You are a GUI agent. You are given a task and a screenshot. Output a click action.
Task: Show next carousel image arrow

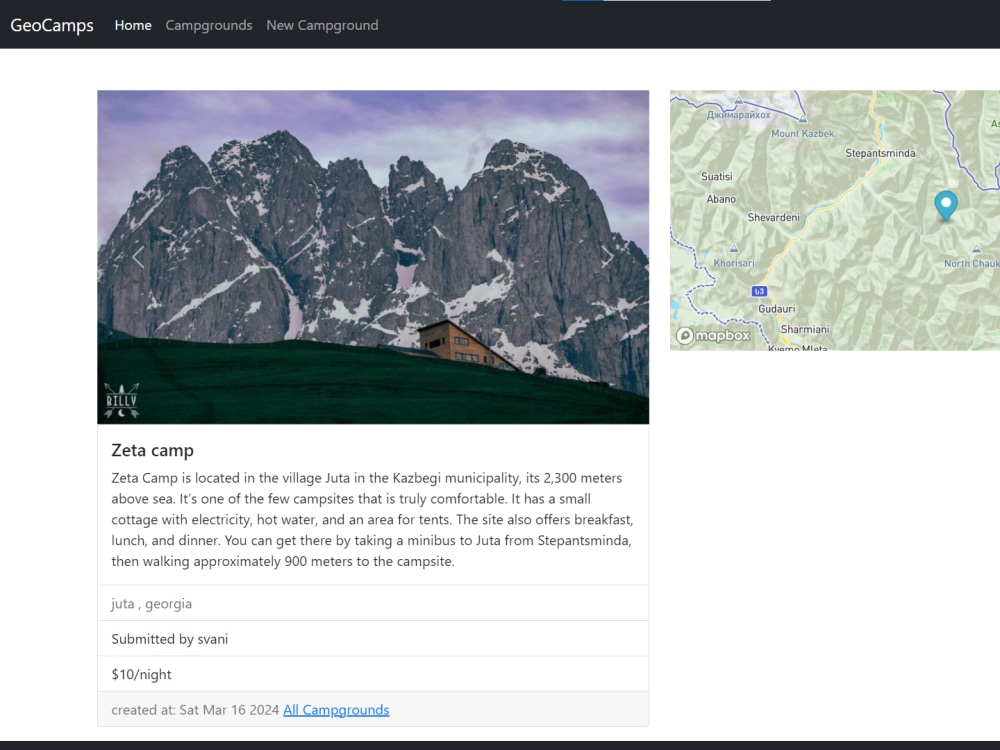pos(607,257)
